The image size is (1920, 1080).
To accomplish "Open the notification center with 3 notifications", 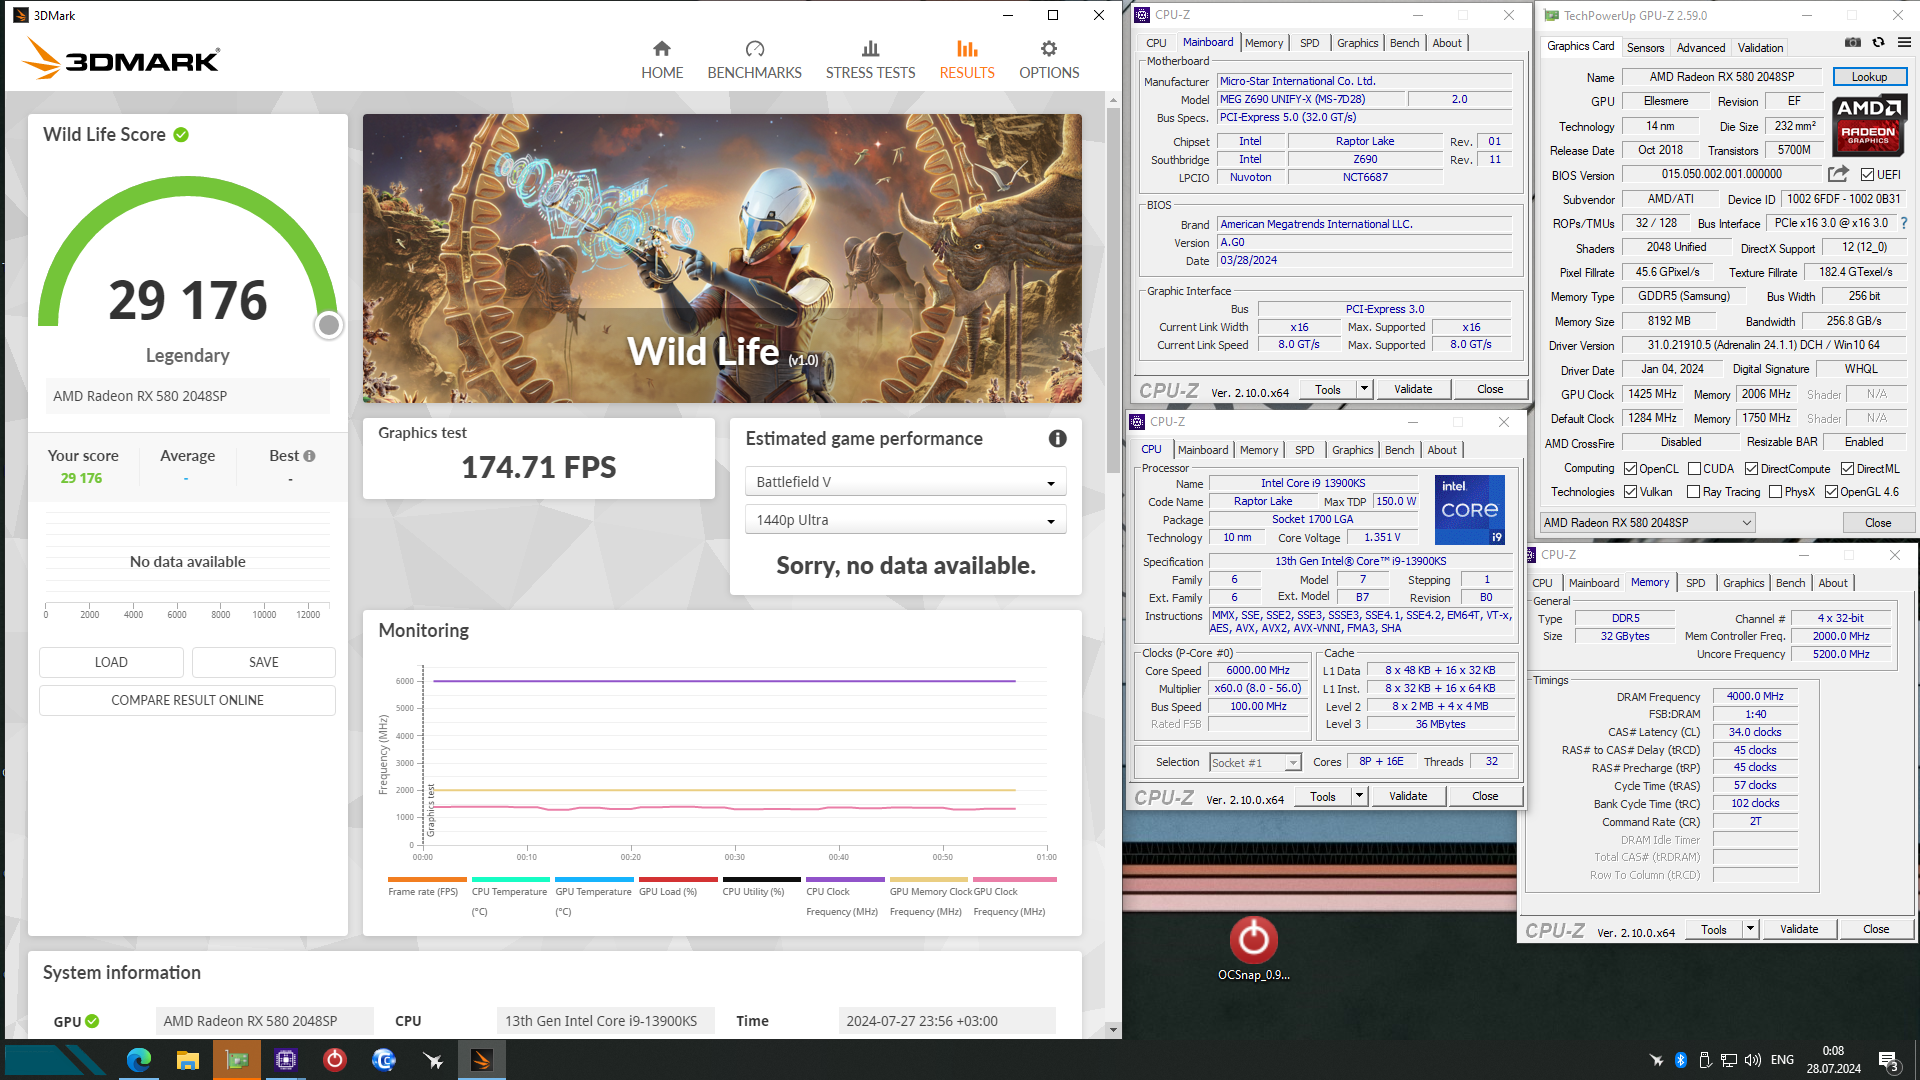I will coord(1888,1061).
